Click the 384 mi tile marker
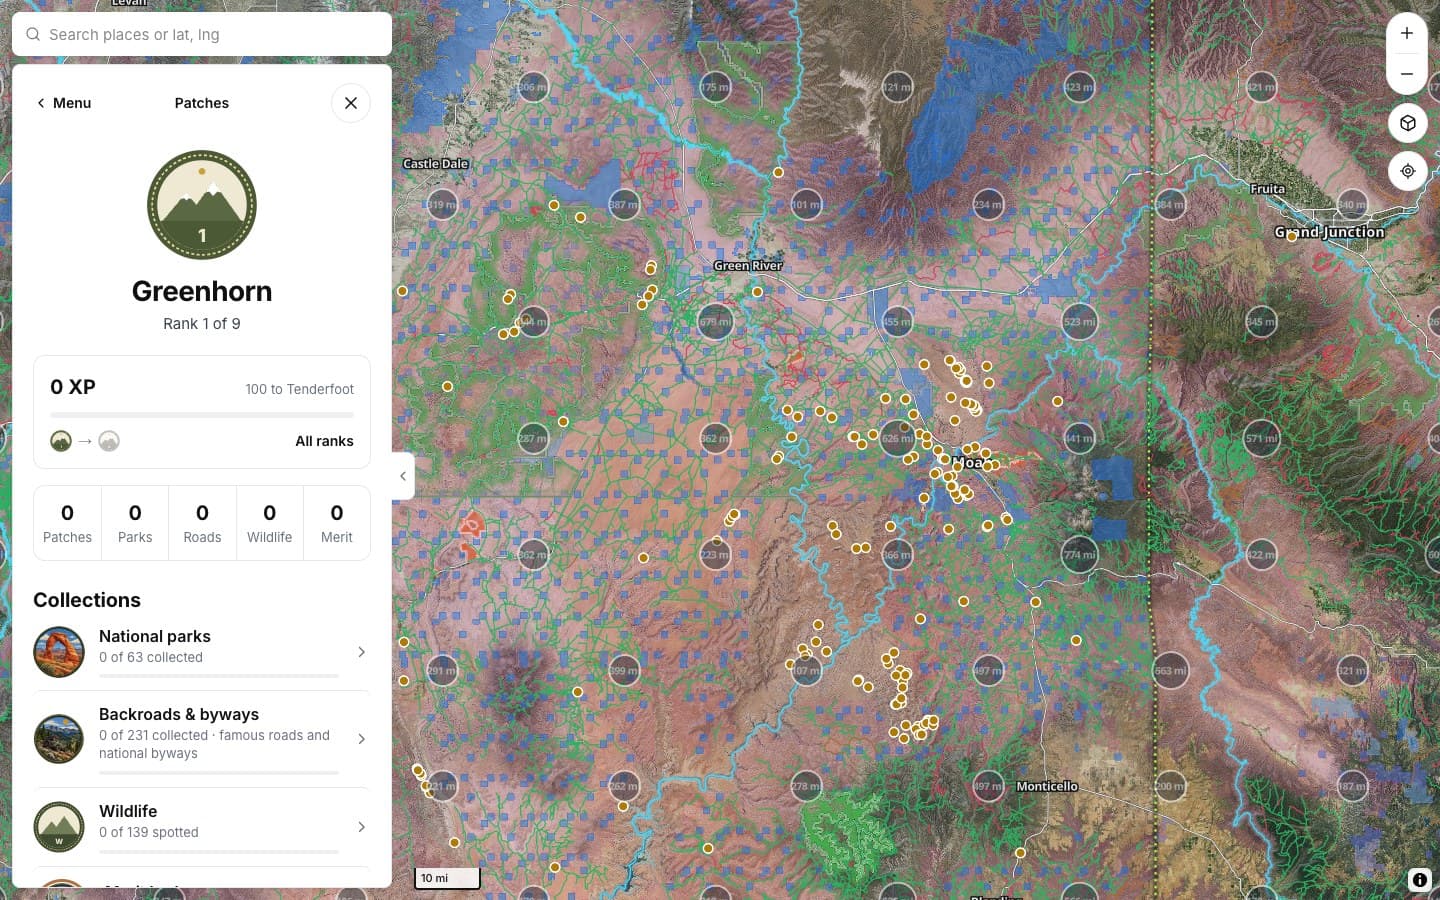 point(1170,205)
